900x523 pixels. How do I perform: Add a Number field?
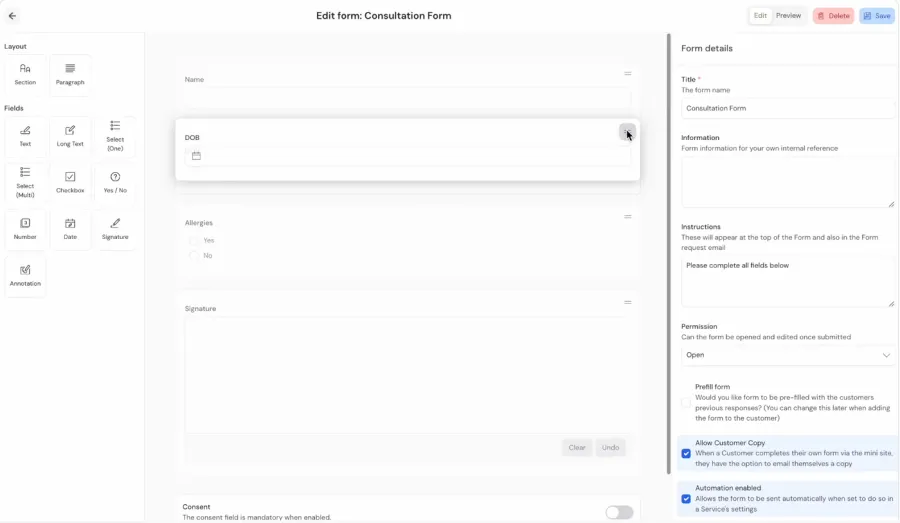click(25, 229)
